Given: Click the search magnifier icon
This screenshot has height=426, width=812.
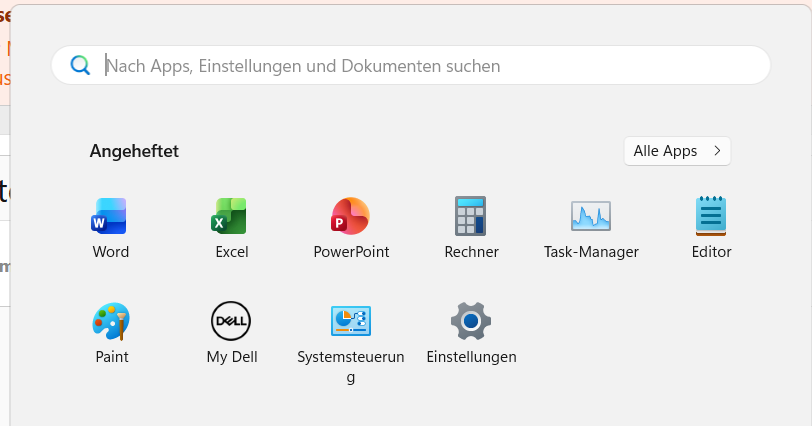Looking at the screenshot, I should click(80, 65).
